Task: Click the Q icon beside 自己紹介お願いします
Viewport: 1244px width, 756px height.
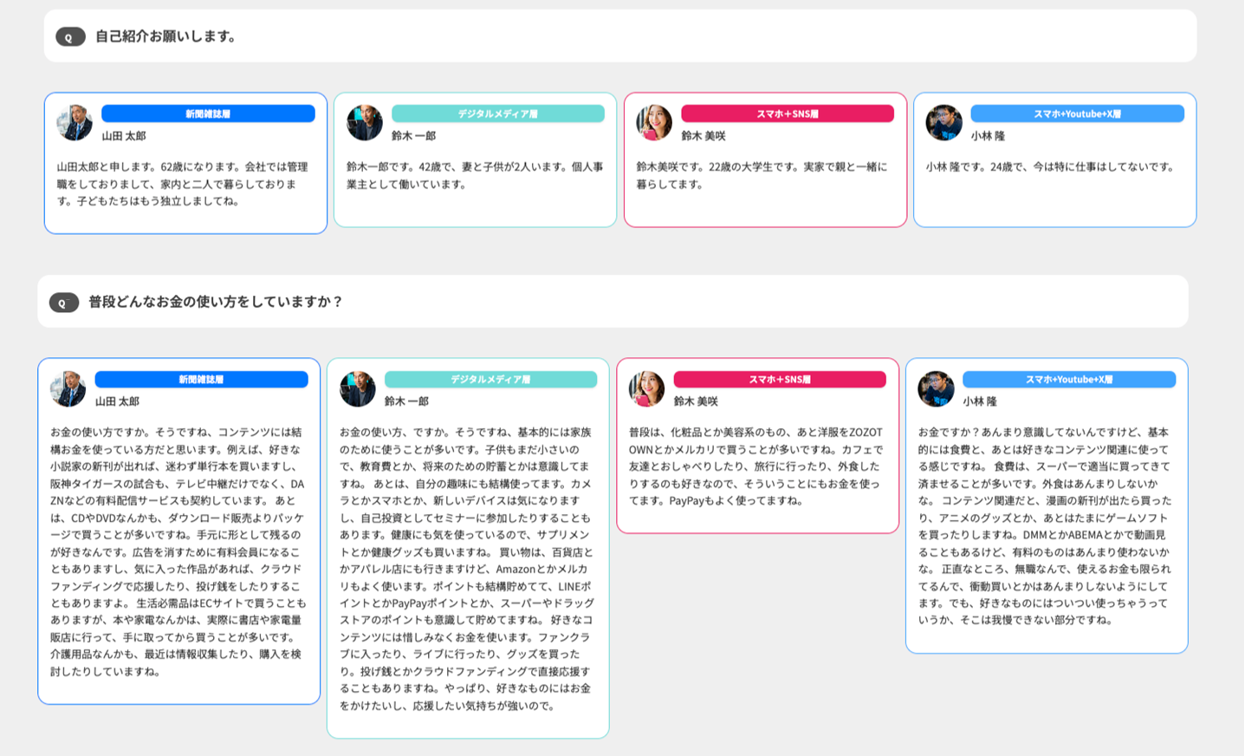Action: click(x=70, y=37)
